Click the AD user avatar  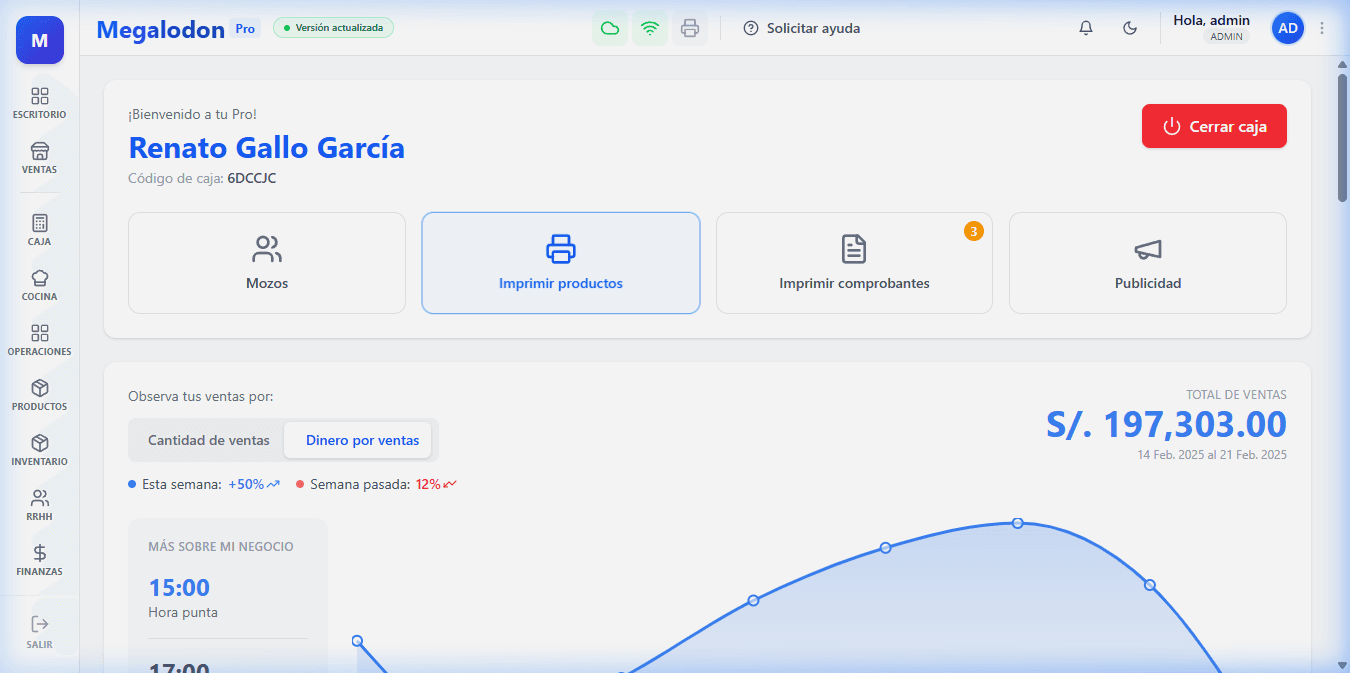(x=1287, y=28)
